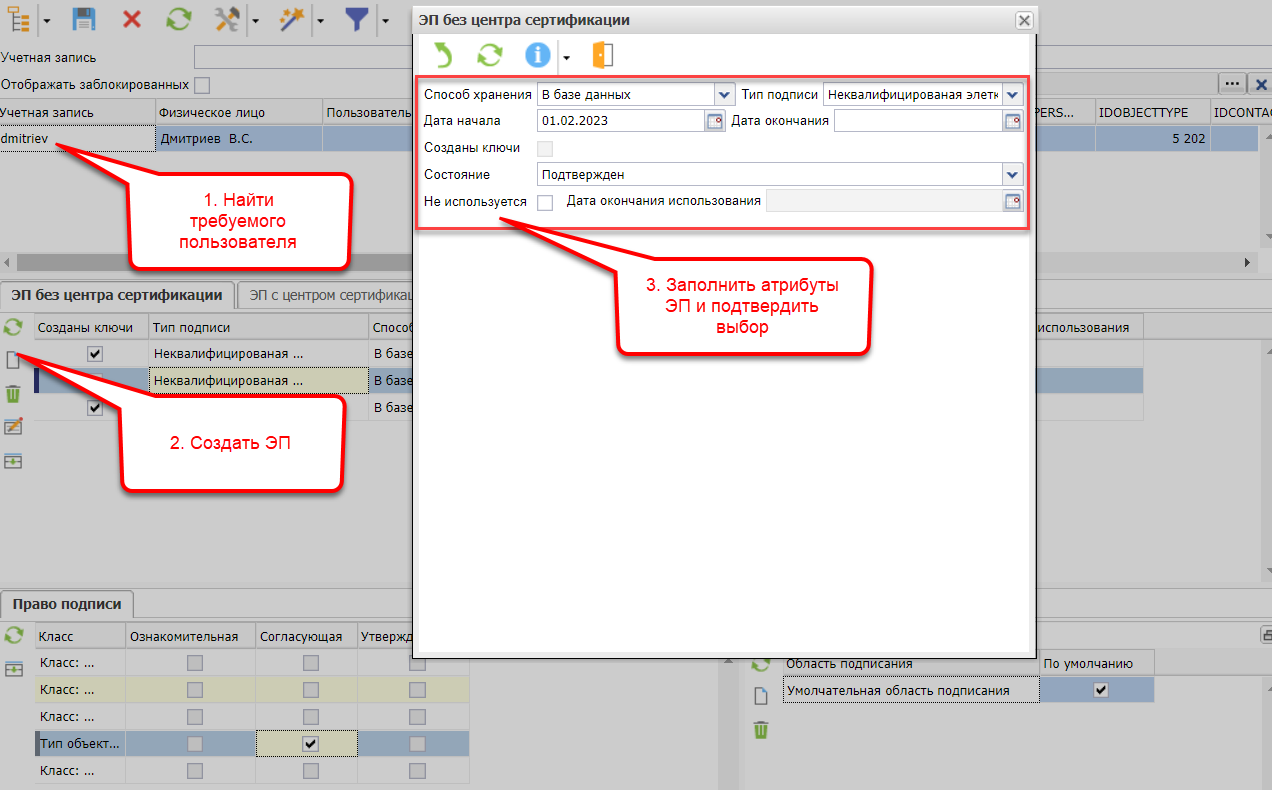Enable the 'Не используется' checkbox

pyautogui.click(x=545, y=202)
